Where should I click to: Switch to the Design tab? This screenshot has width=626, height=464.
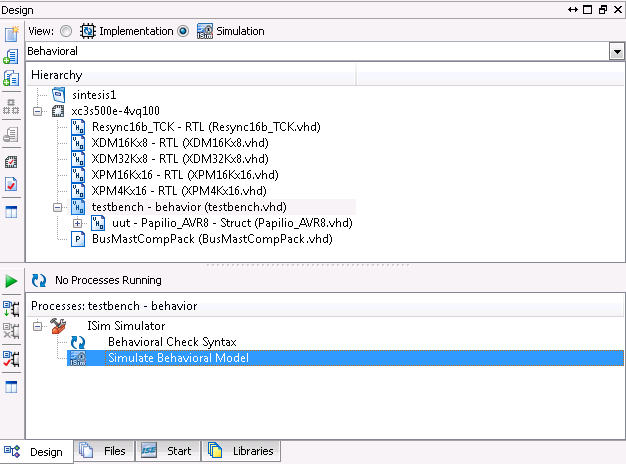[36, 452]
